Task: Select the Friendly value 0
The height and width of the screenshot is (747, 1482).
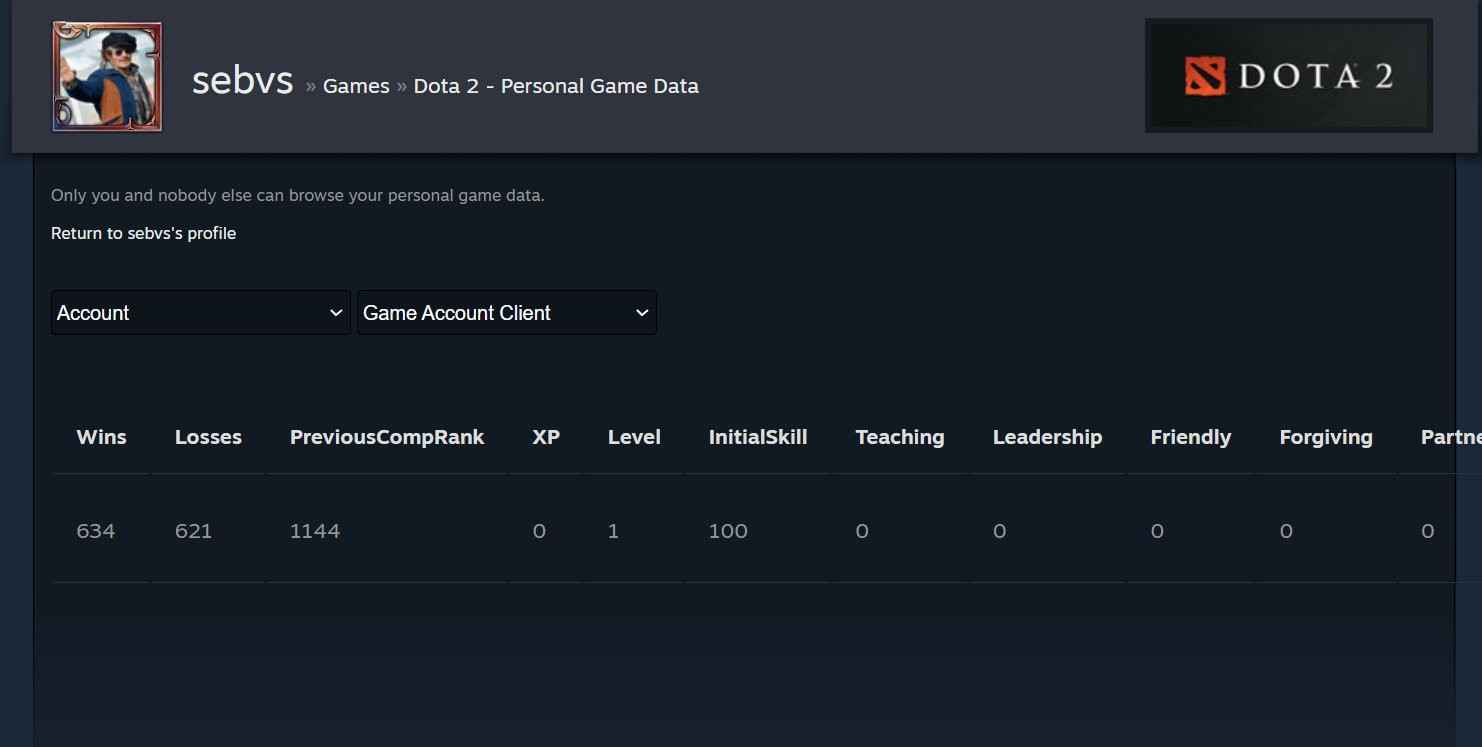Action: (x=1157, y=531)
